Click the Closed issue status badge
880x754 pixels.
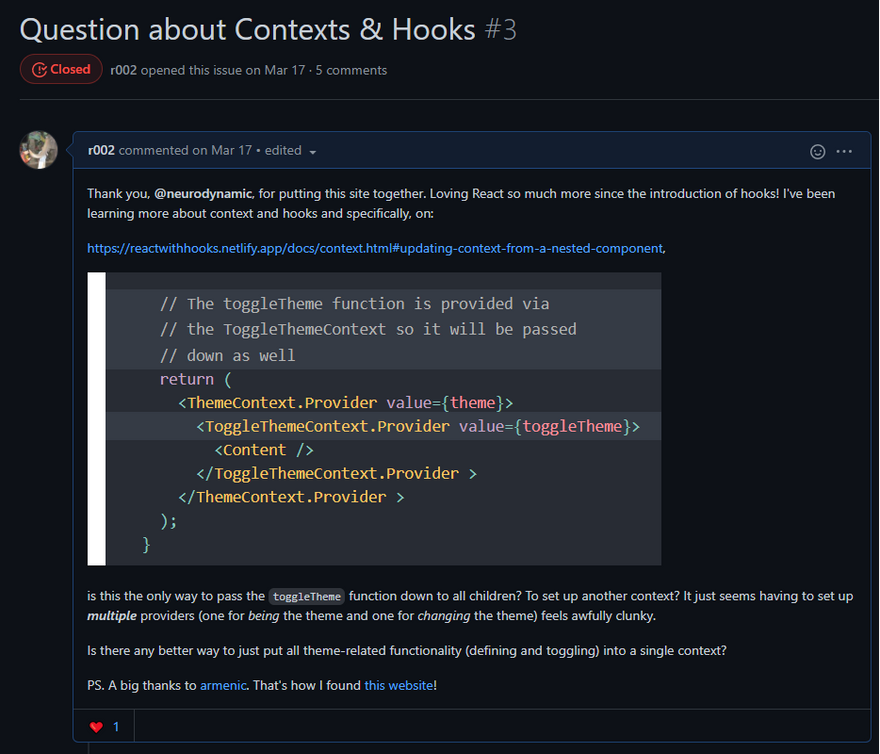click(x=61, y=69)
